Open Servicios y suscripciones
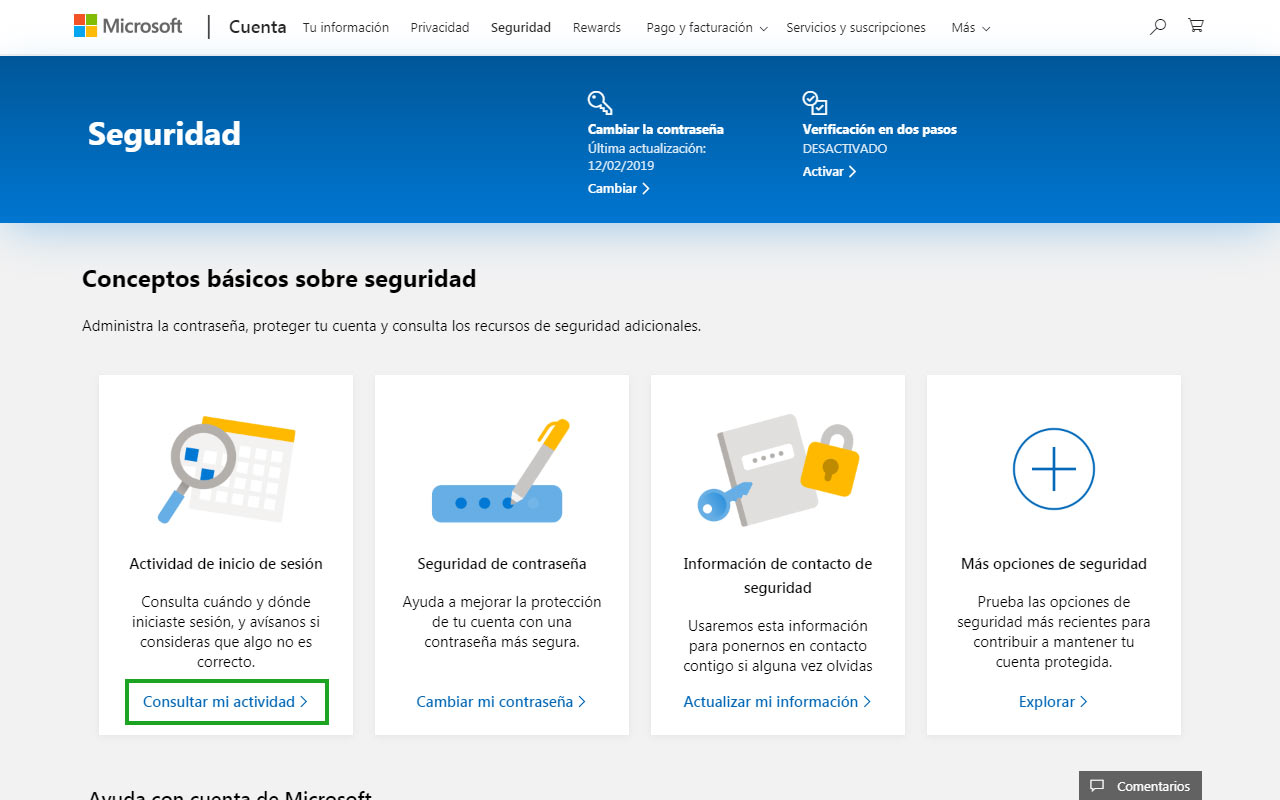The image size is (1280, 800). click(856, 28)
